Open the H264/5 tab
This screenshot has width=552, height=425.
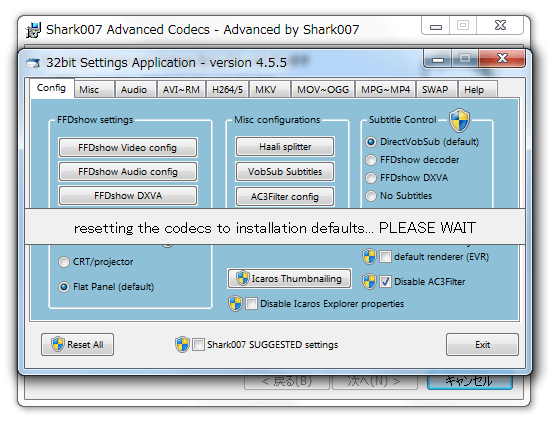[x=227, y=89]
